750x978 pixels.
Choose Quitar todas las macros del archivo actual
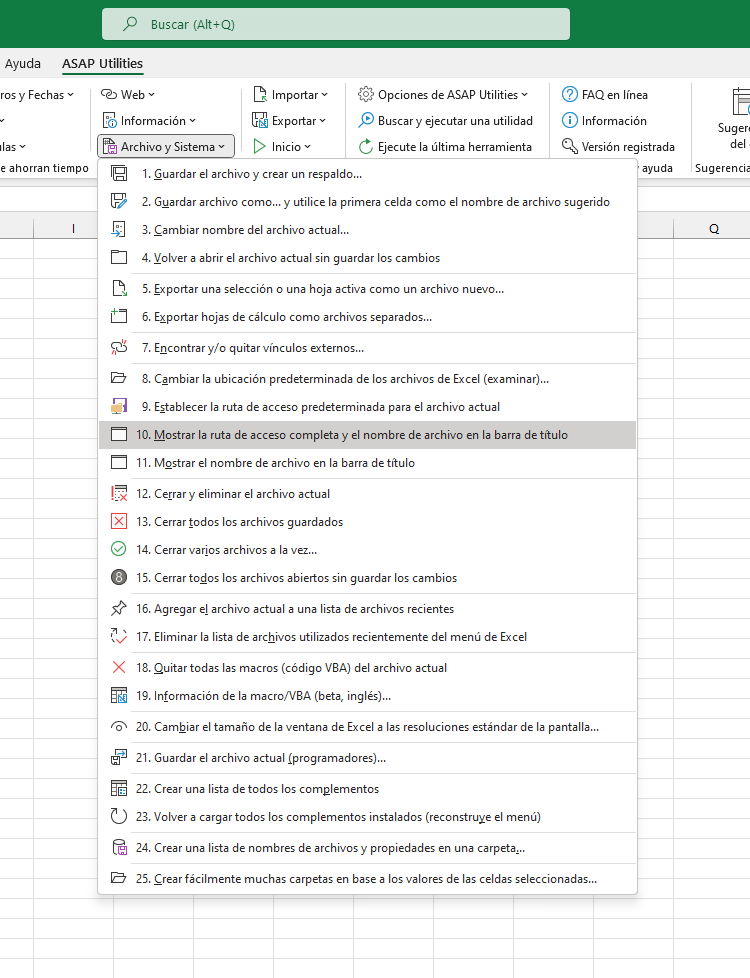(x=368, y=667)
